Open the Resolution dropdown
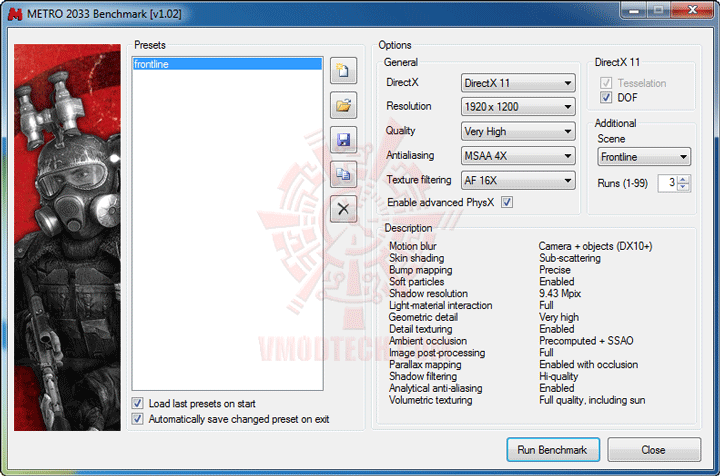720x476 pixels. click(x=518, y=107)
